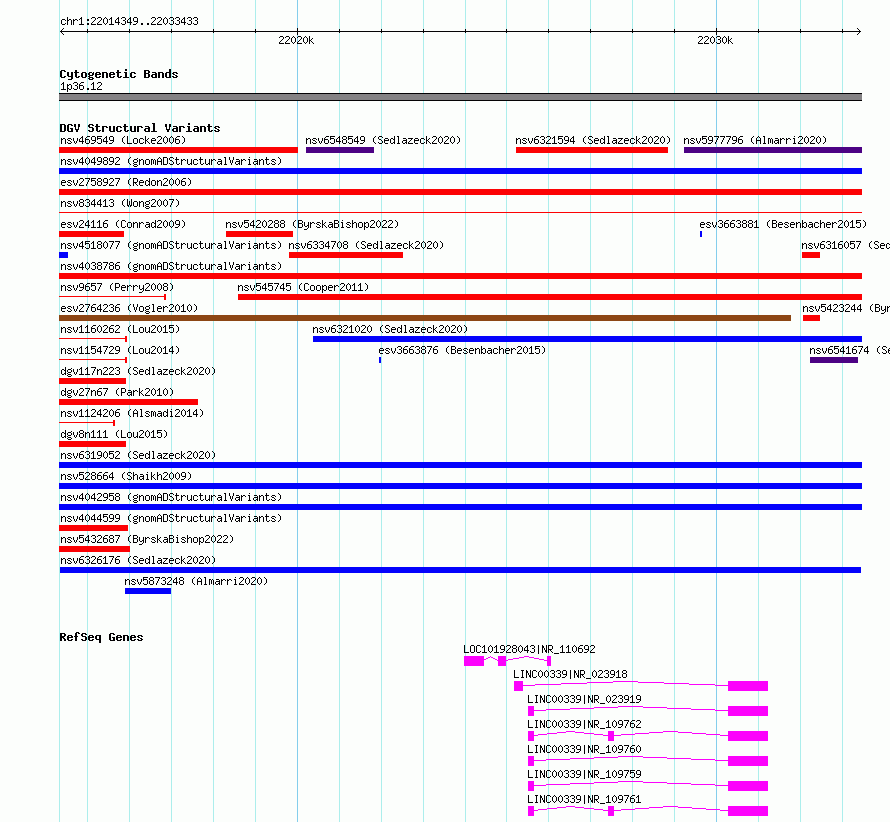Select the brown esv2764236 variant bar
Image resolution: width=890 pixels, height=822 pixels.
425,318
